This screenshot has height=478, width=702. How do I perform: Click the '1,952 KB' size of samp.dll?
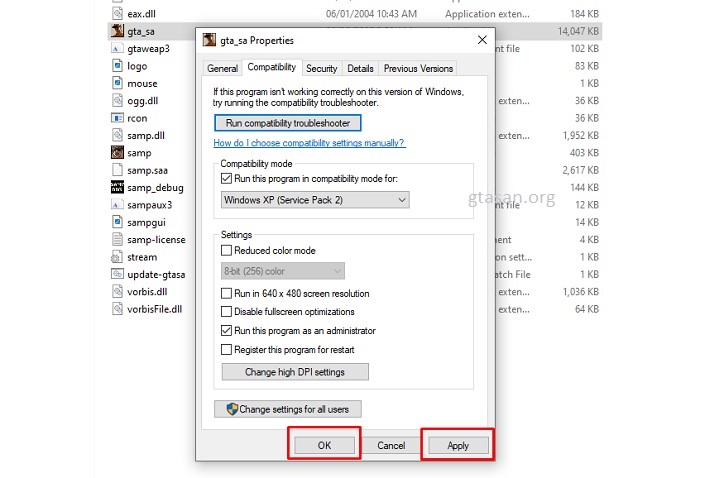point(581,135)
